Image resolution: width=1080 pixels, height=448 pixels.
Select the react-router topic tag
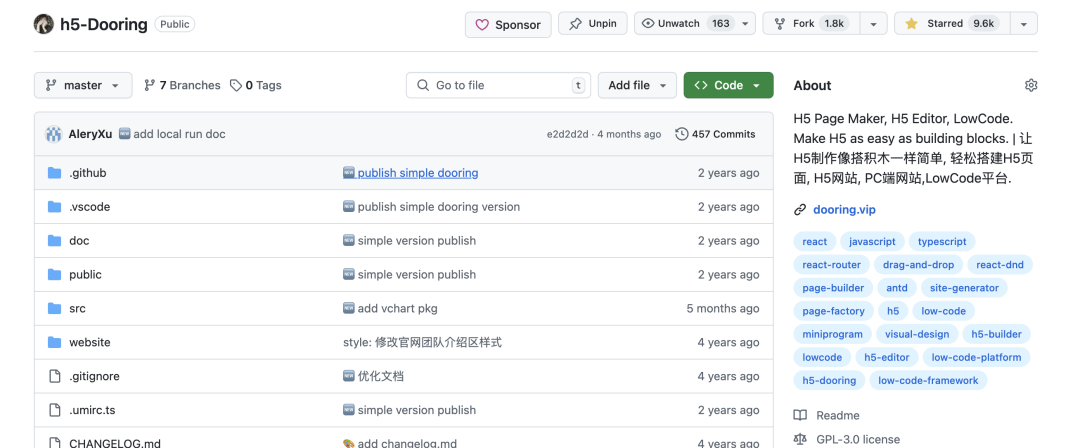point(831,265)
